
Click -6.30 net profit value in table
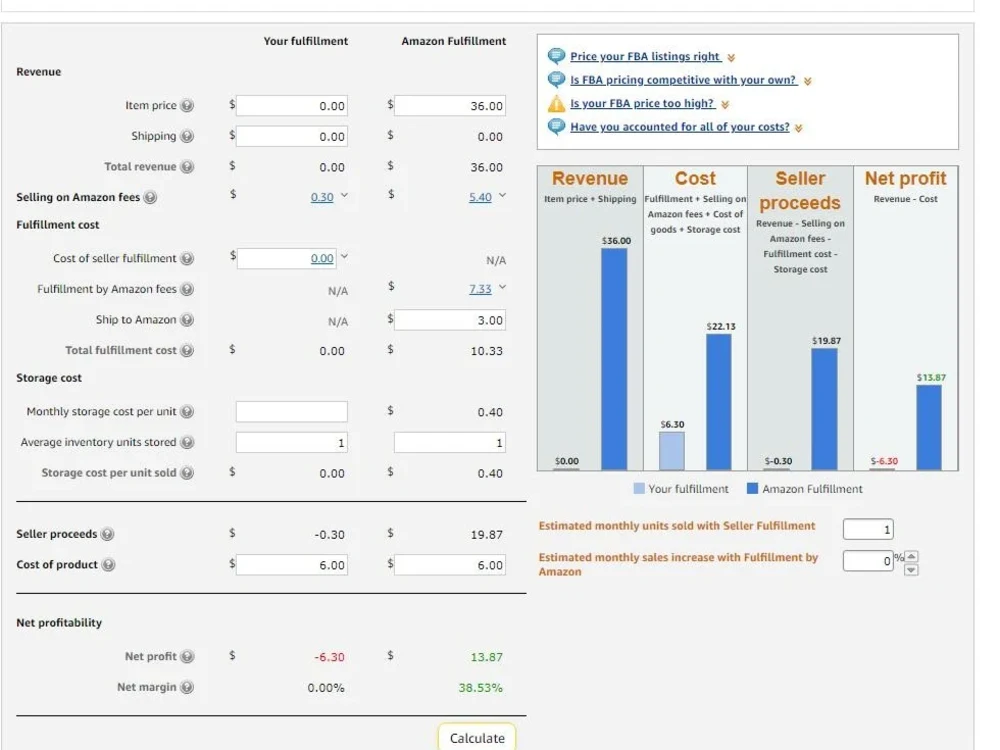pos(329,657)
